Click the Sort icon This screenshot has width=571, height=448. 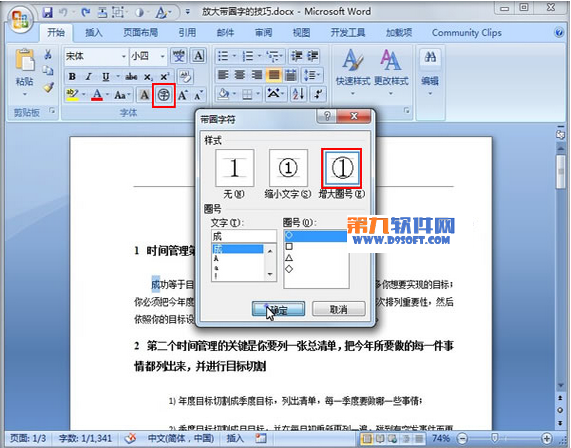coord(298,95)
